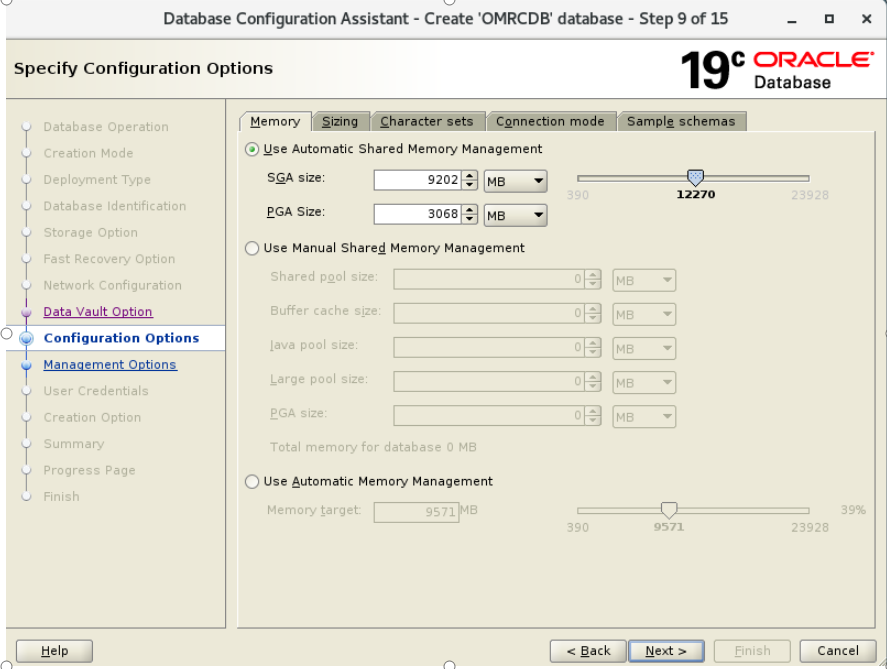Screen dimensions: 887x669
Task: Open the Help dialog
Action: [x=54, y=651]
